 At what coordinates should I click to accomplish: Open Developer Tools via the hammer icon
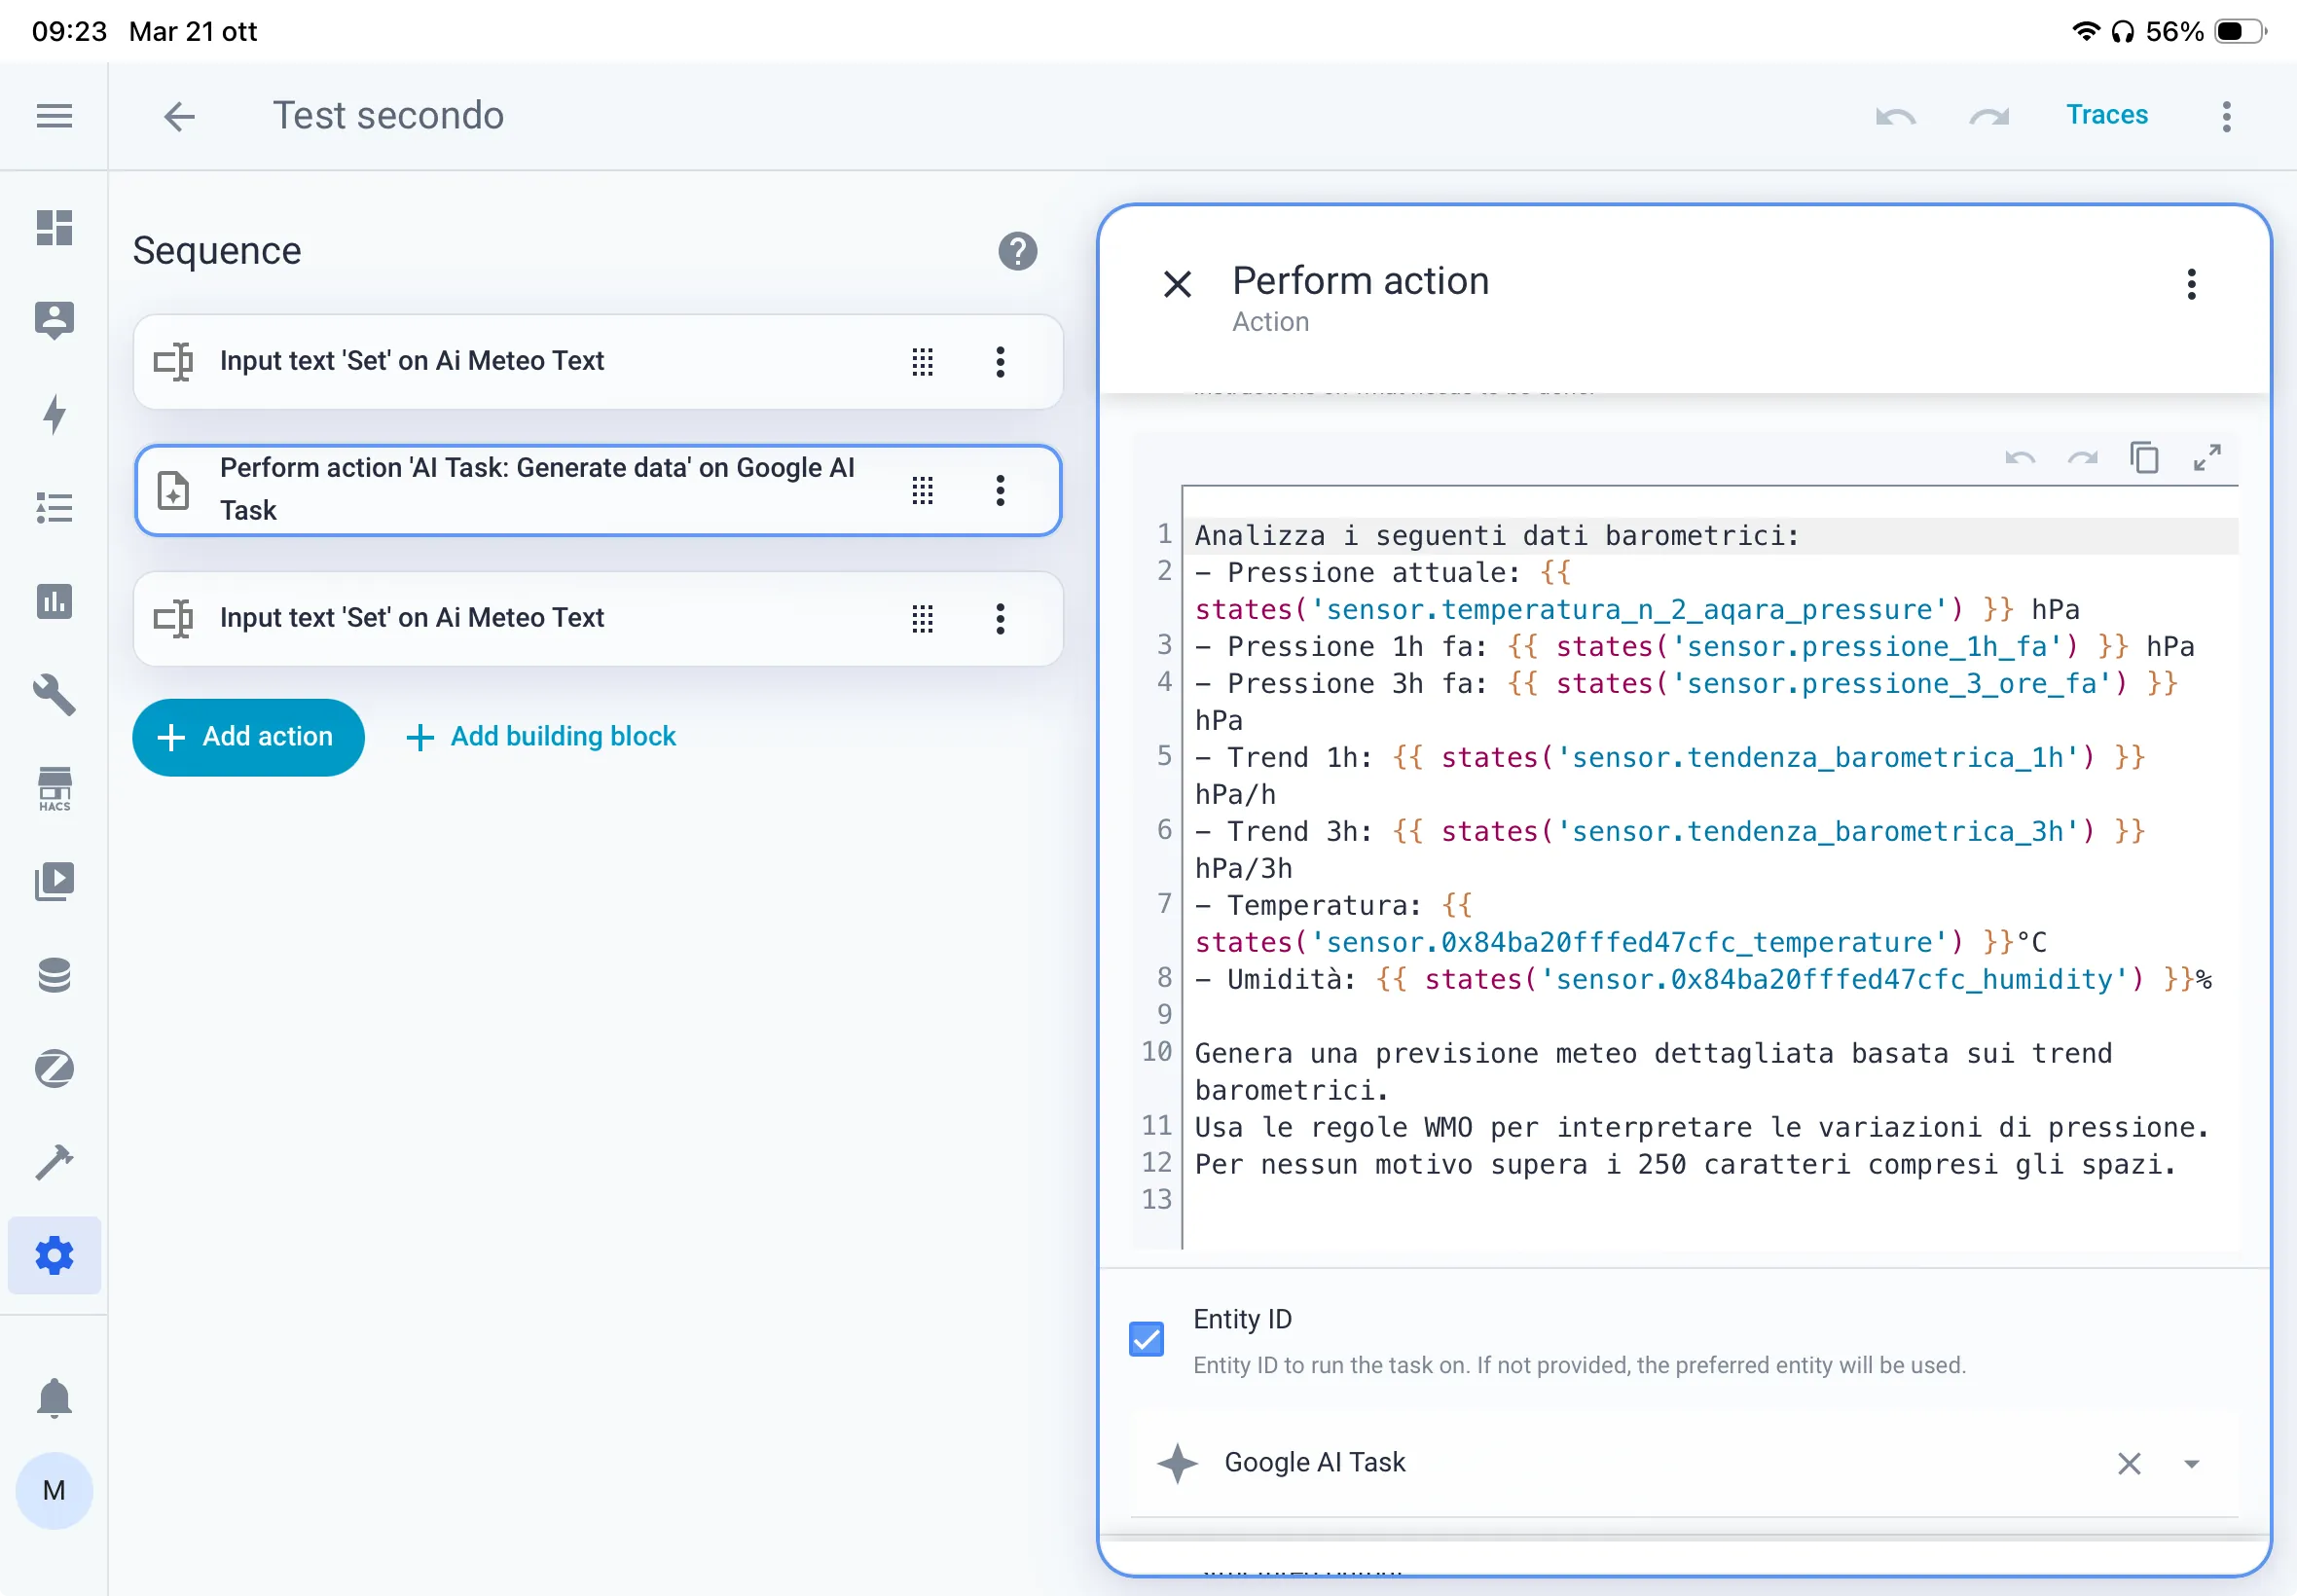54,1162
